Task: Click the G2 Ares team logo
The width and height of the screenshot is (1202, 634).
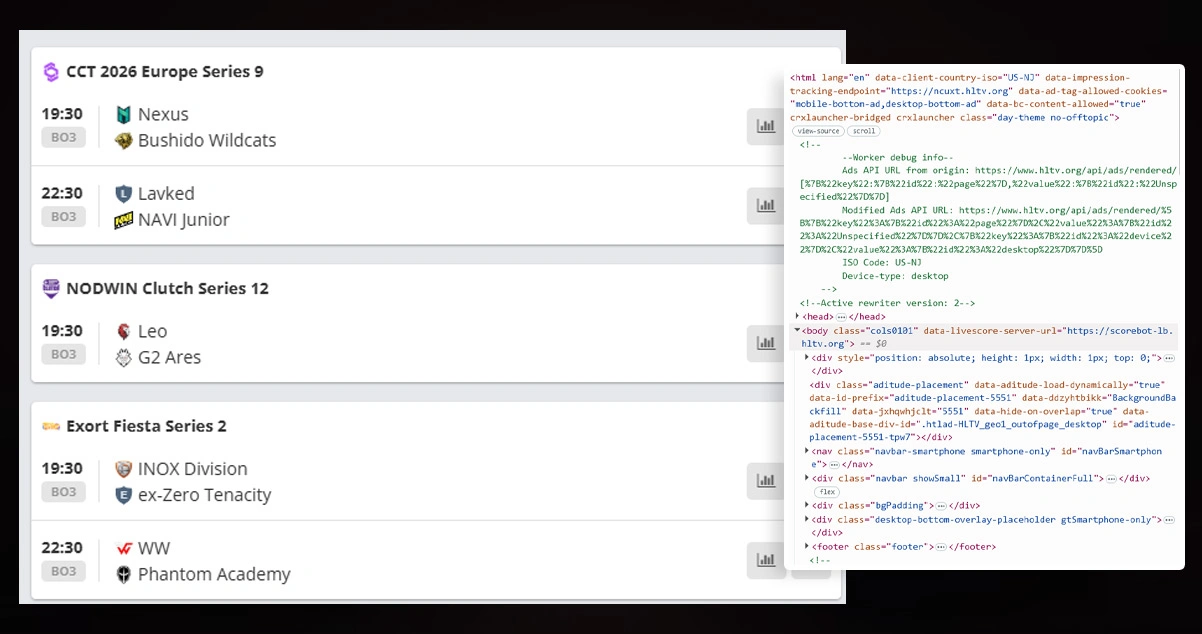Action: (124, 358)
